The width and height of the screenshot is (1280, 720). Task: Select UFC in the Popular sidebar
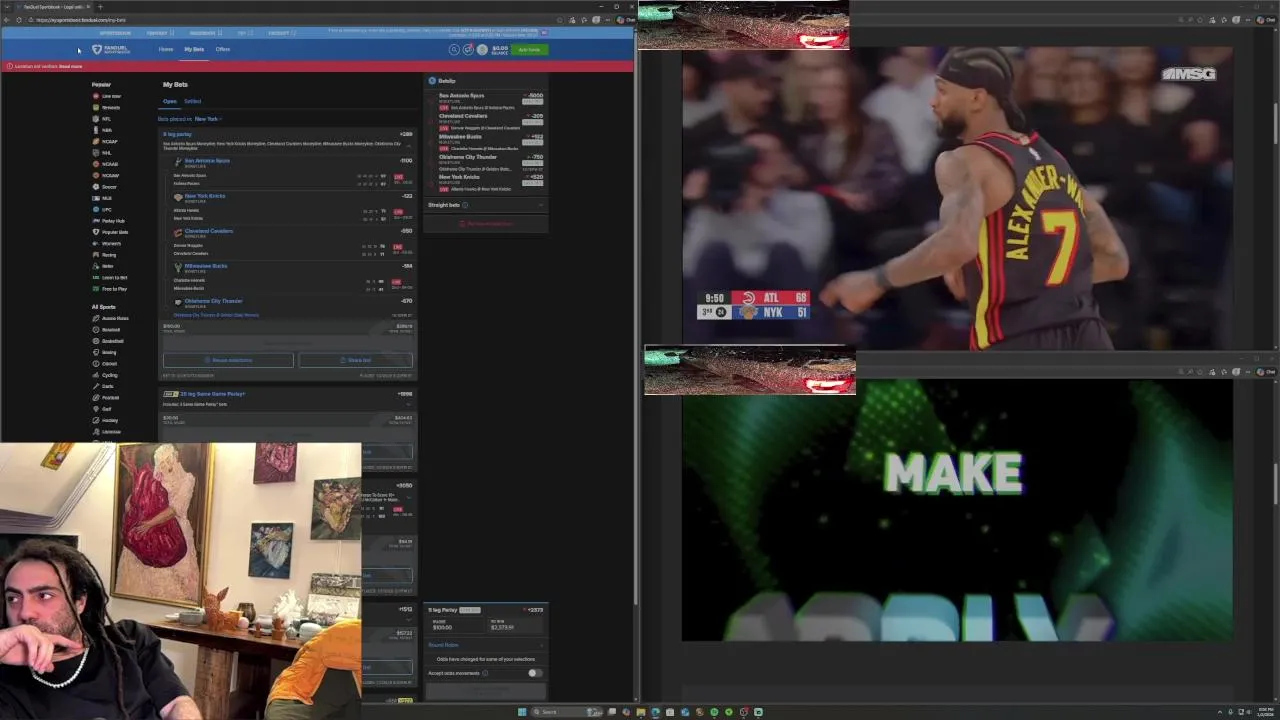click(102, 209)
